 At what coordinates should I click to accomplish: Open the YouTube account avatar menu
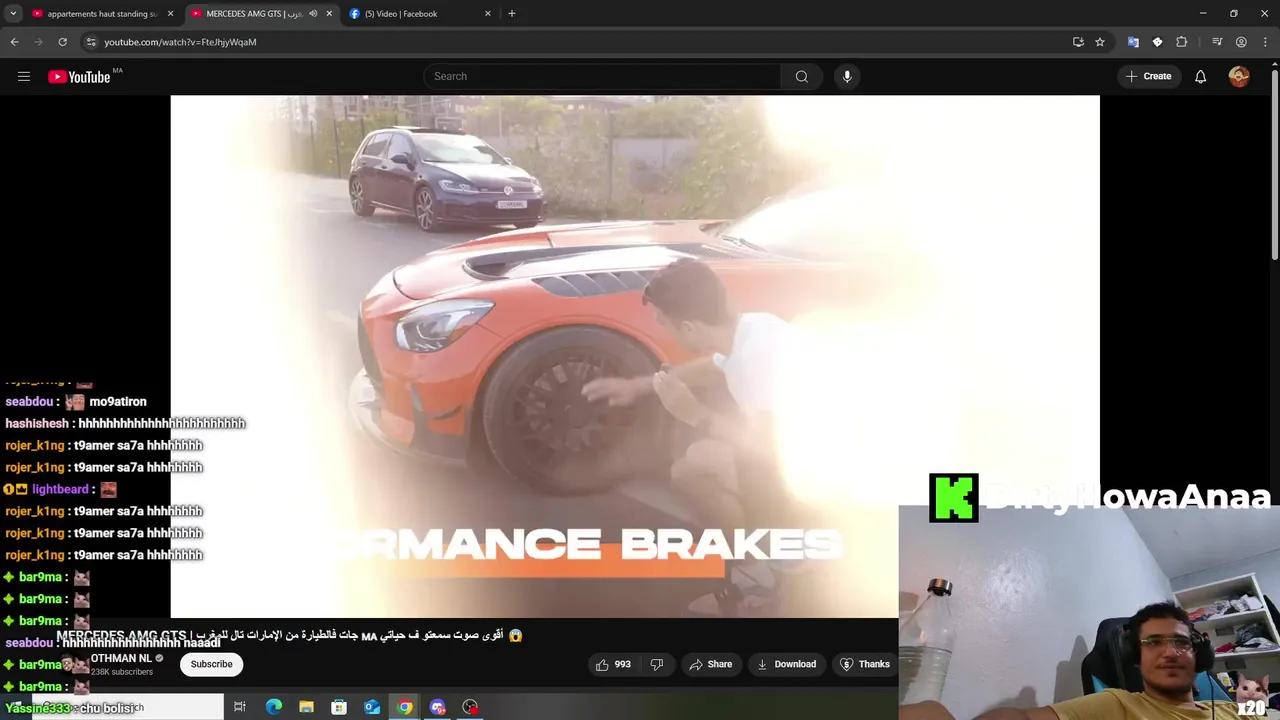pos(1239,76)
